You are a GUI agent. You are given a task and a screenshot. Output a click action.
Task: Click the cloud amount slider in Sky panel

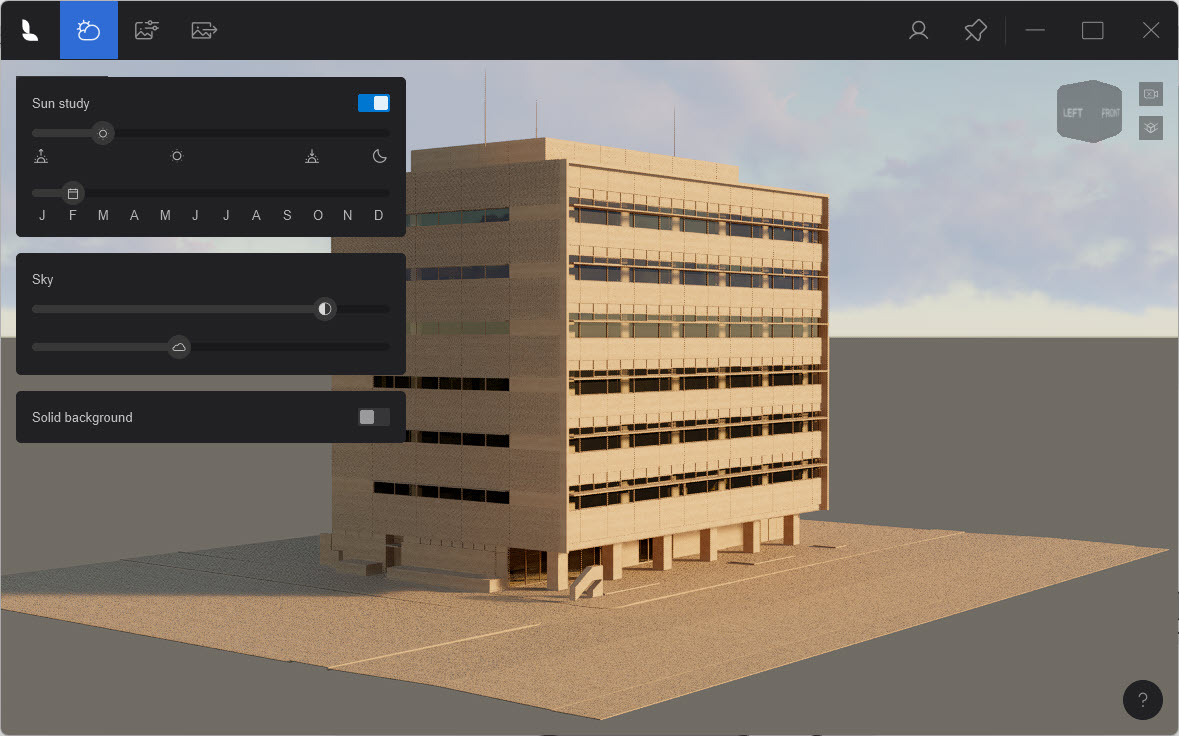click(x=179, y=347)
